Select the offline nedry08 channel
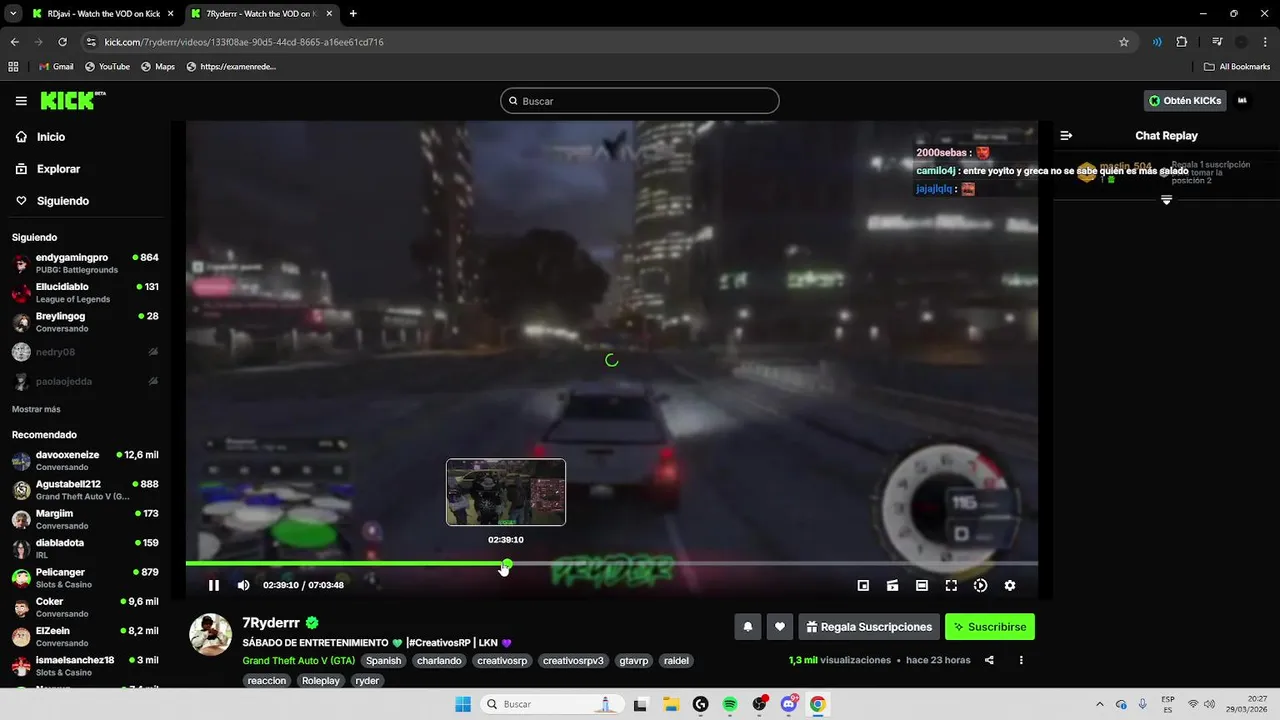The height and width of the screenshot is (720, 1280). click(85, 352)
